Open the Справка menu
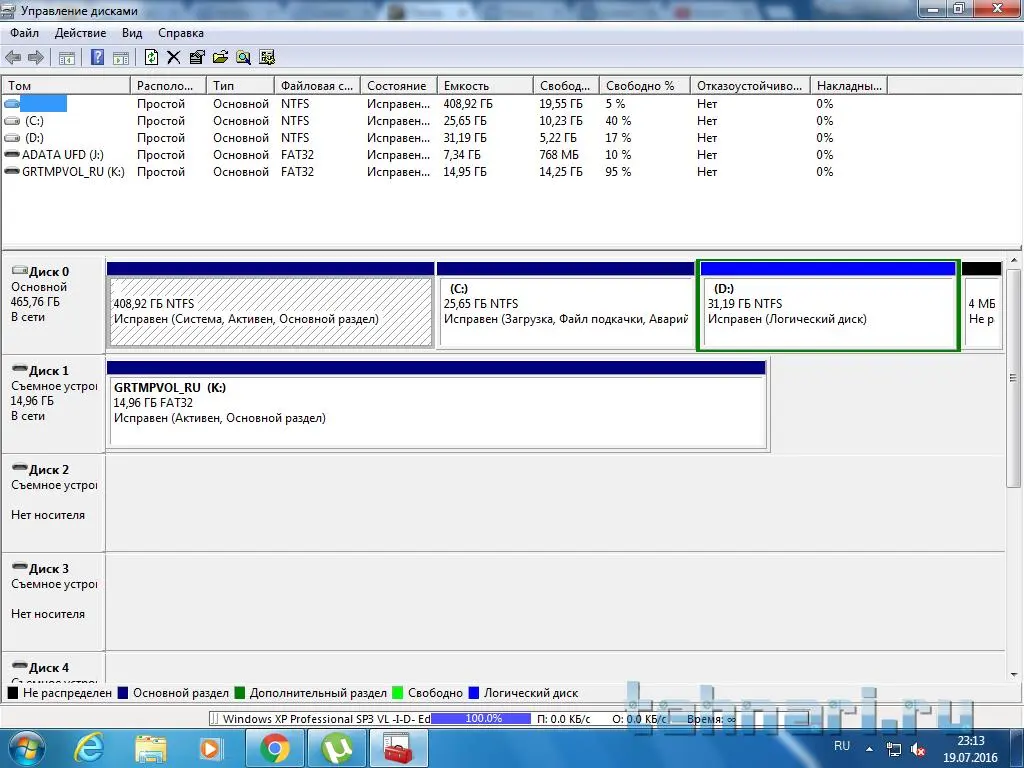Viewport: 1024px width, 768px height. 181,33
